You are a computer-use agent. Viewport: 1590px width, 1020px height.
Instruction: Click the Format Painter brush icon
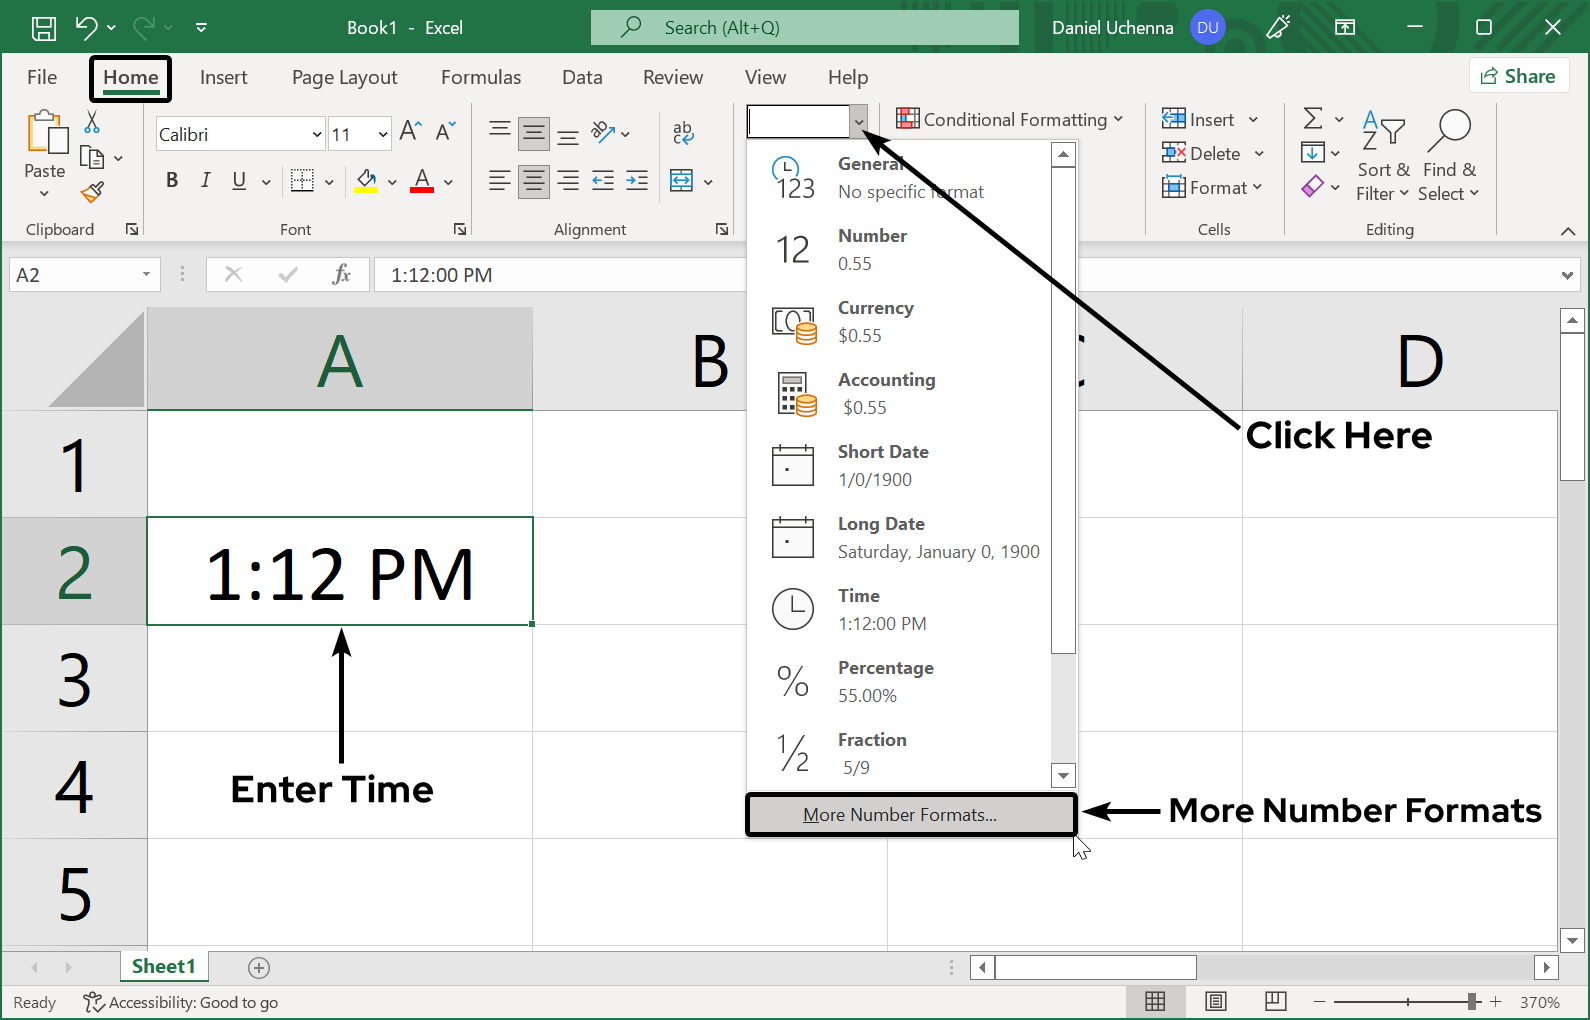tap(93, 192)
